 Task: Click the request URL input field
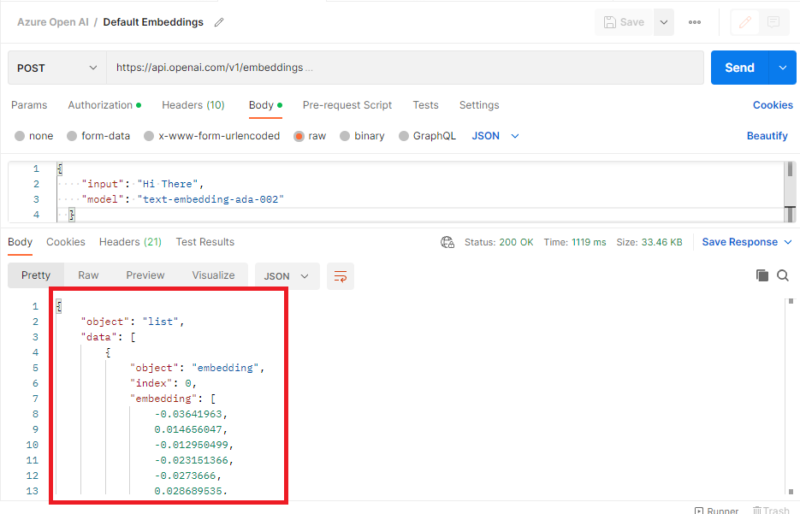[x=400, y=68]
